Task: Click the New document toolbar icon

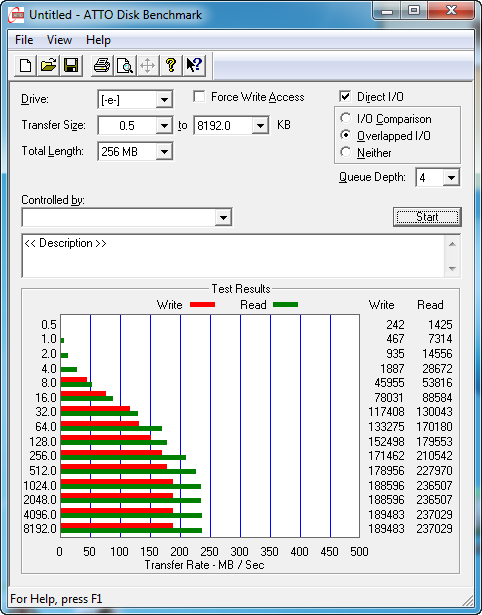Action: coord(25,65)
